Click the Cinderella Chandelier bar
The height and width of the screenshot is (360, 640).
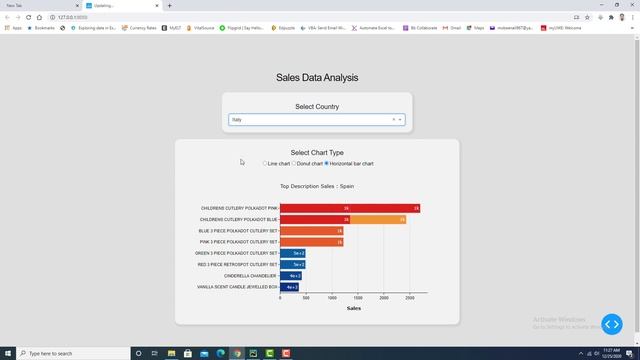click(x=291, y=276)
